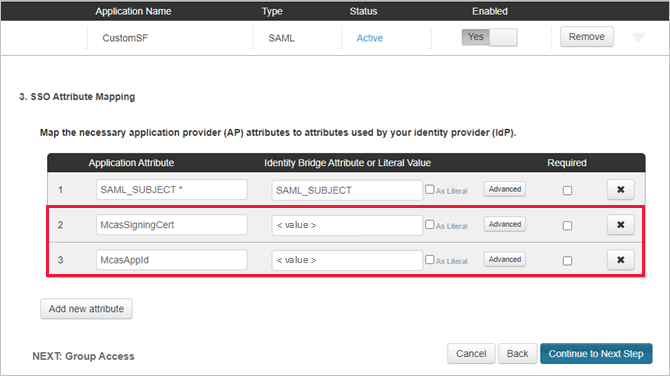Edit SAML_SUBJECT identity bridge value field
The width and height of the screenshot is (670, 376).
pos(347,190)
